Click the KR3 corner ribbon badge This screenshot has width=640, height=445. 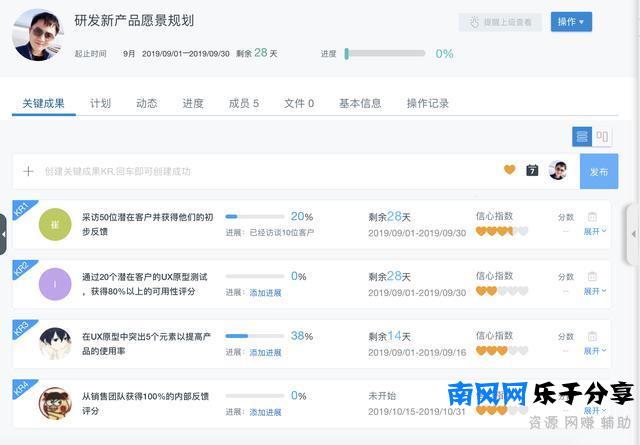click(x=22, y=328)
